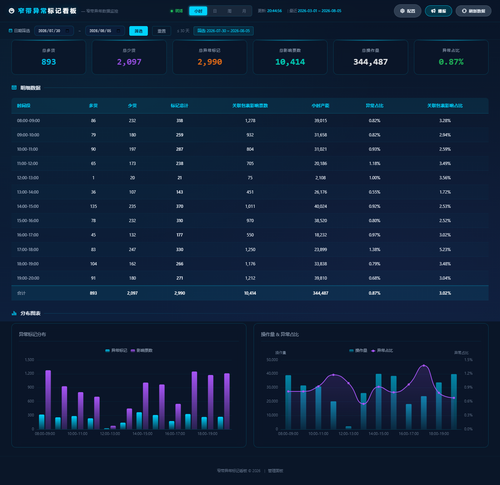Open the calendar picker icon in the 2026/08/05 field
500x485 pixels.
tap(118, 31)
